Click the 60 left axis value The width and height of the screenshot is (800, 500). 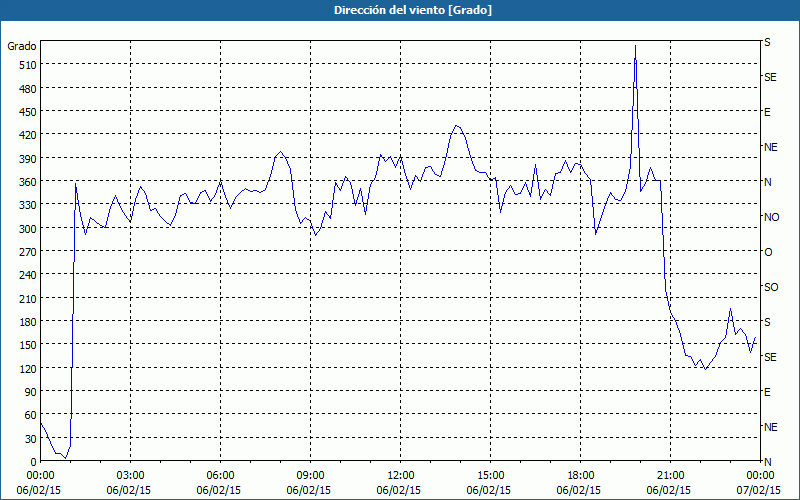tap(30, 415)
